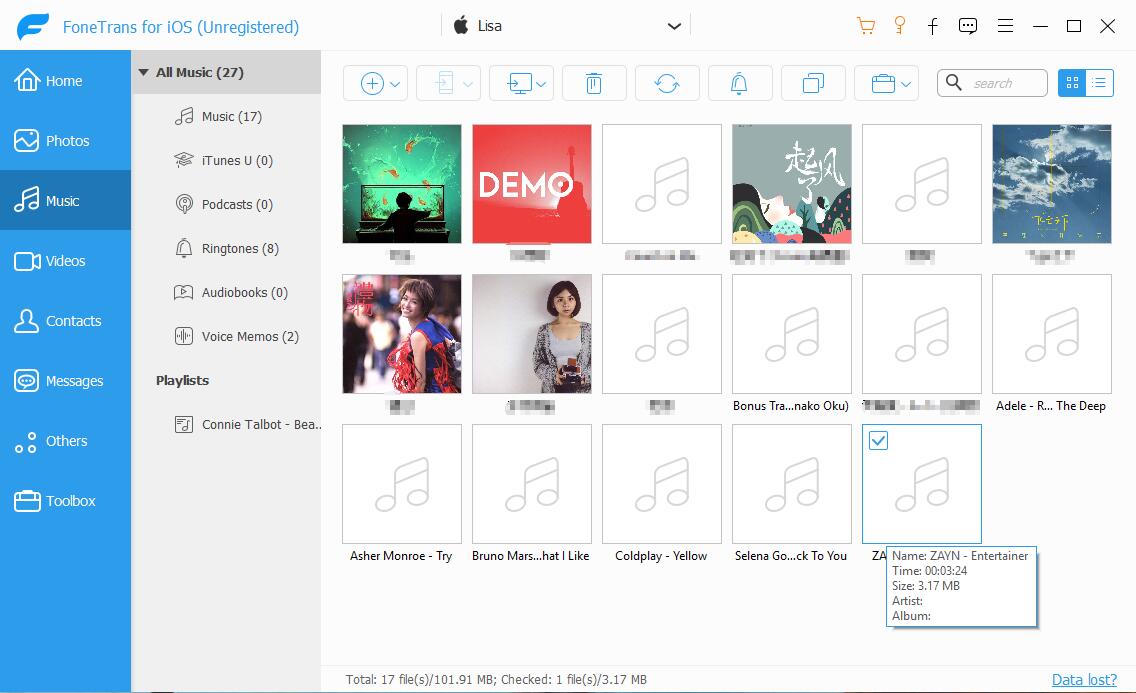Screen dimensions: 1136x693
Task: Open the Home section in sidebar
Action: [x=65, y=80]
